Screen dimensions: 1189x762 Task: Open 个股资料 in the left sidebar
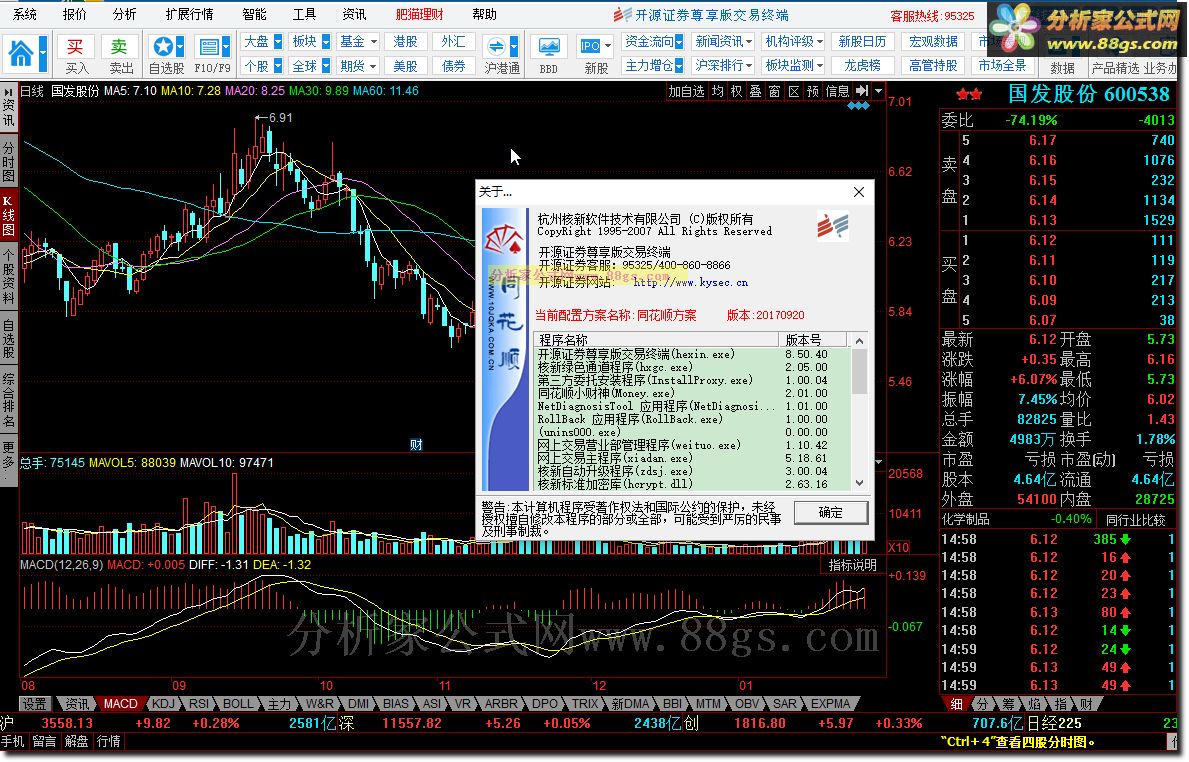pyautogui.click(x=8, y=278)
